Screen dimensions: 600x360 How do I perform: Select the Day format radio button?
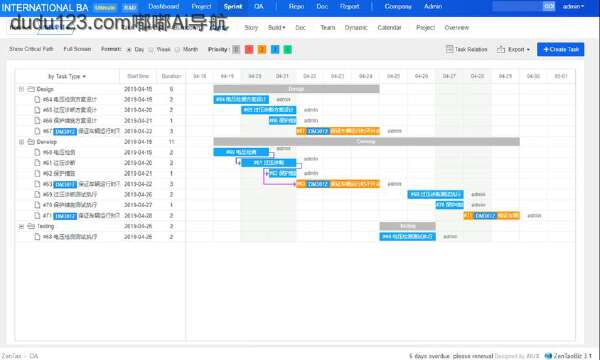point(129,49)
